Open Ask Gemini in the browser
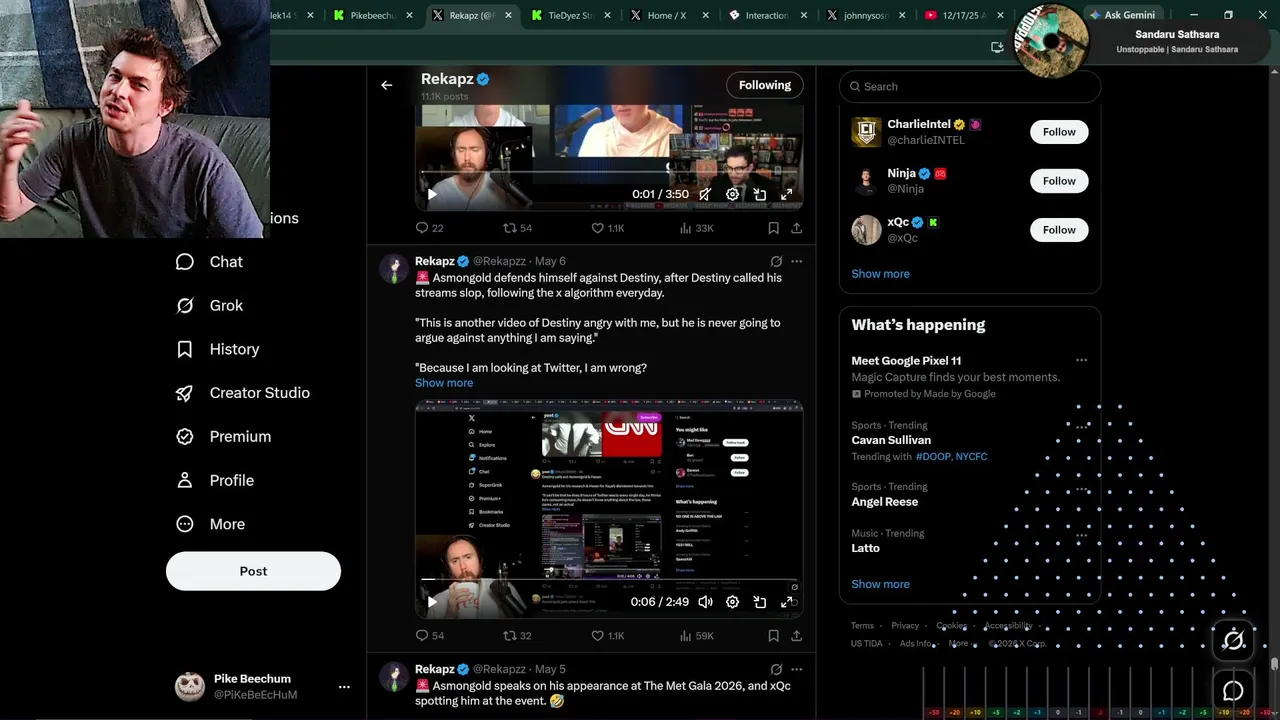This screenshot has width=1280, height=720. pos(1122,15)
